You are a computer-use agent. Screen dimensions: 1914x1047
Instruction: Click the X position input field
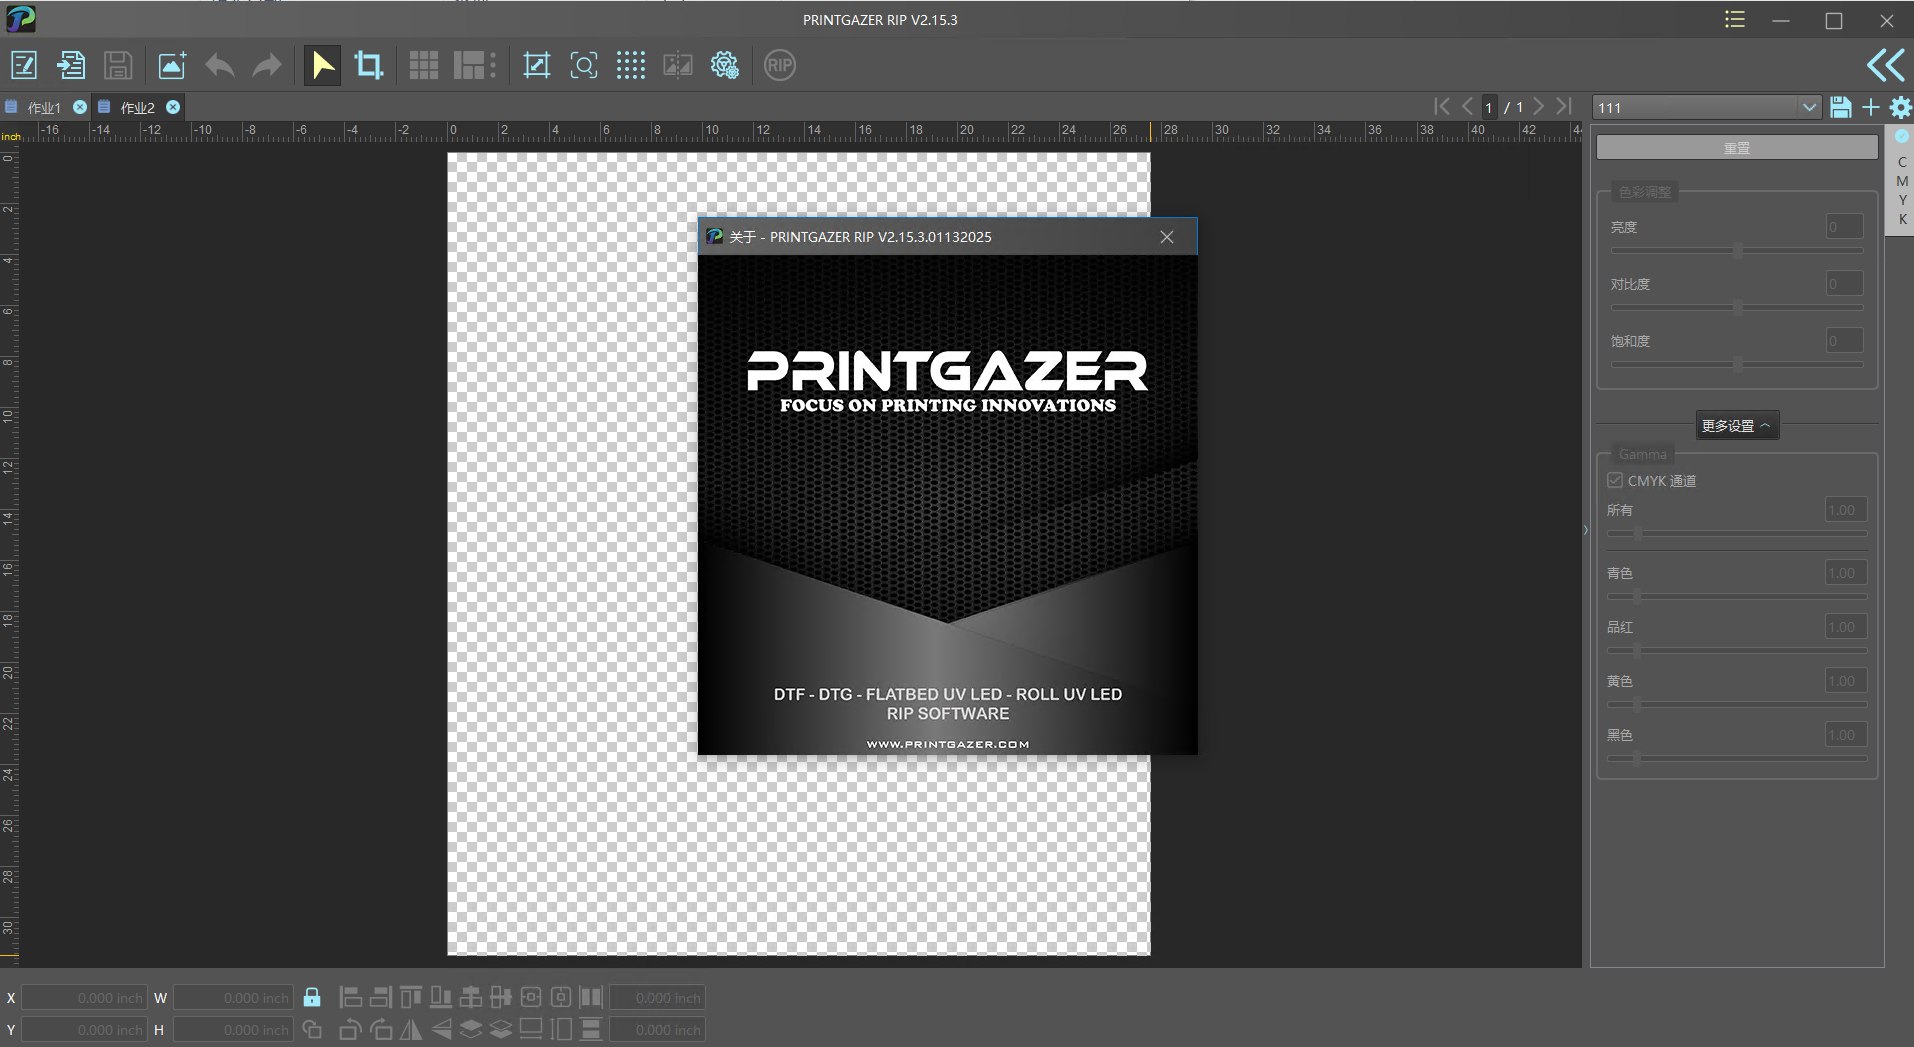point(85,998)
